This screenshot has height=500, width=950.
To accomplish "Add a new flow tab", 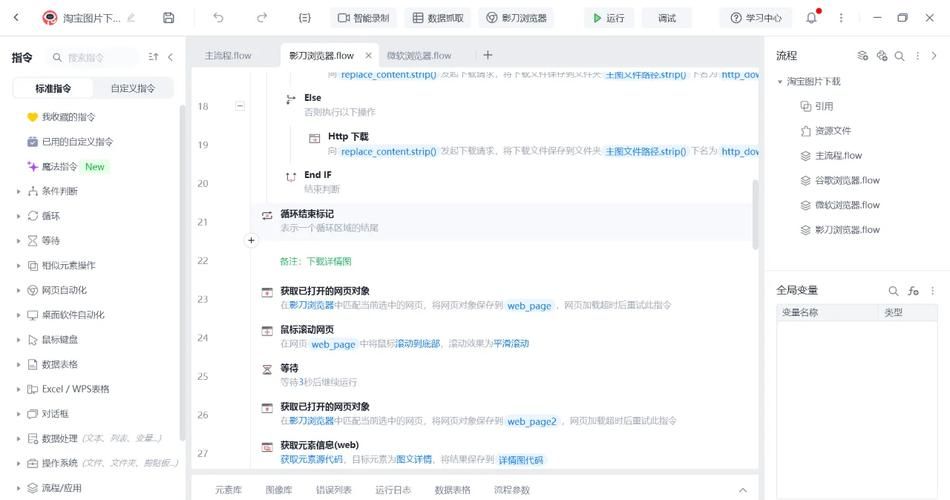I will tap(488, 55).
